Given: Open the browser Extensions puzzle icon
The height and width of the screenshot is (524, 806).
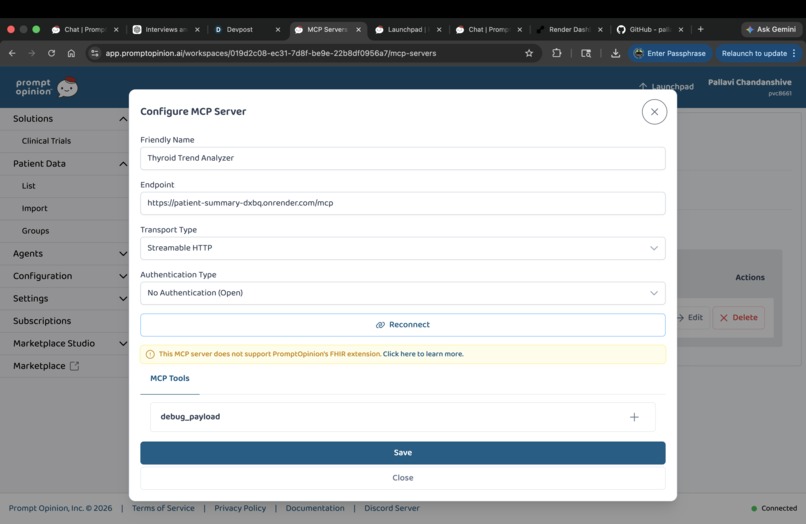Looking at the screenshot, I should point(556,53).
